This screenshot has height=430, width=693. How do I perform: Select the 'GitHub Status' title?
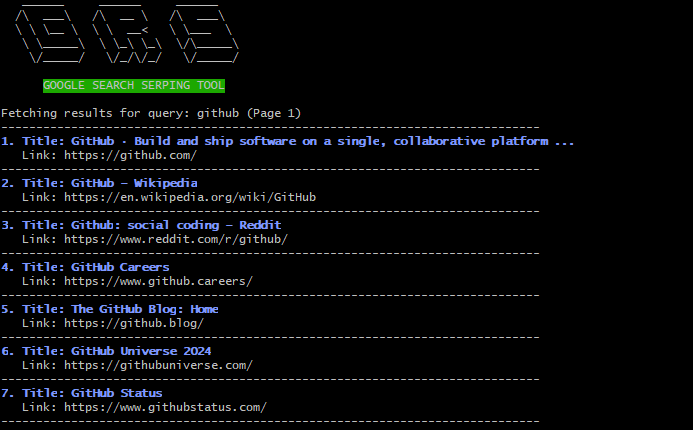coord(117,393)
